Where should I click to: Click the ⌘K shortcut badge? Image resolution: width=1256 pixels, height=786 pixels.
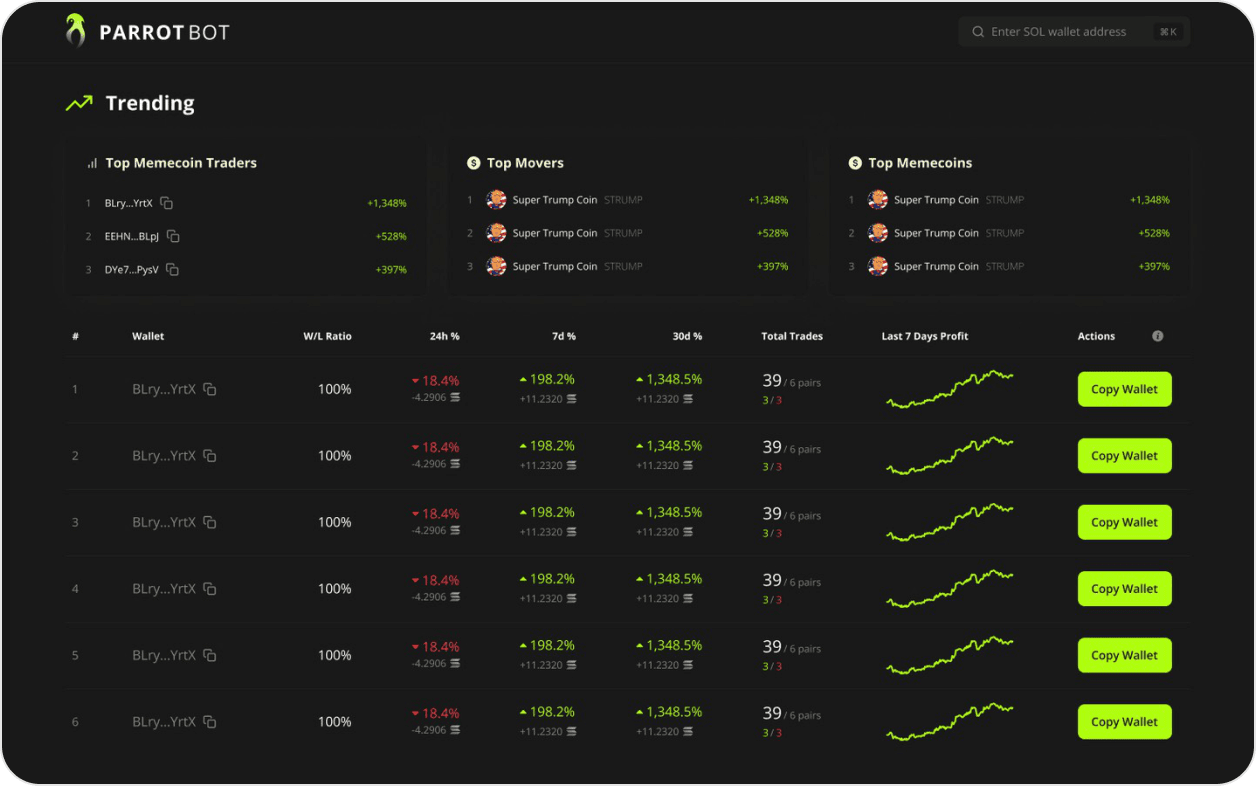click(1168, 32)
